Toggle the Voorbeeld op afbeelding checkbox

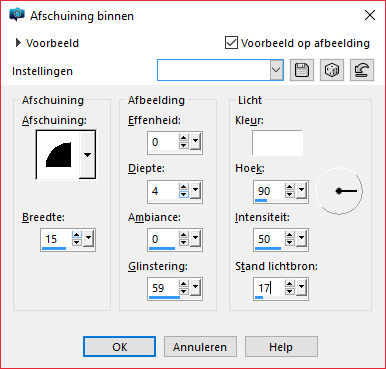point(231,43)
